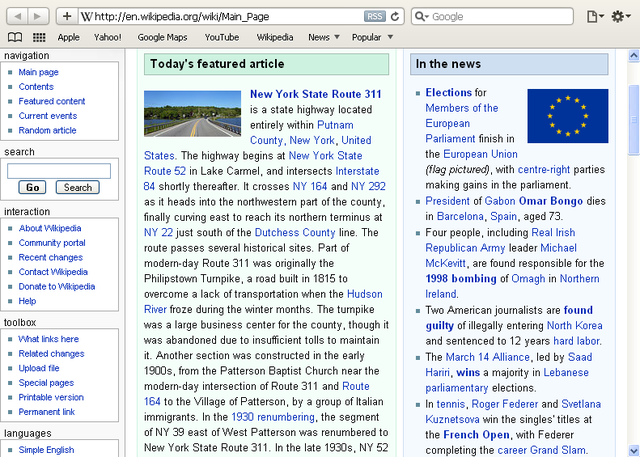640x457 pixels.
Task: Open the page menu dropdown
Action: (x=596, y=16)
